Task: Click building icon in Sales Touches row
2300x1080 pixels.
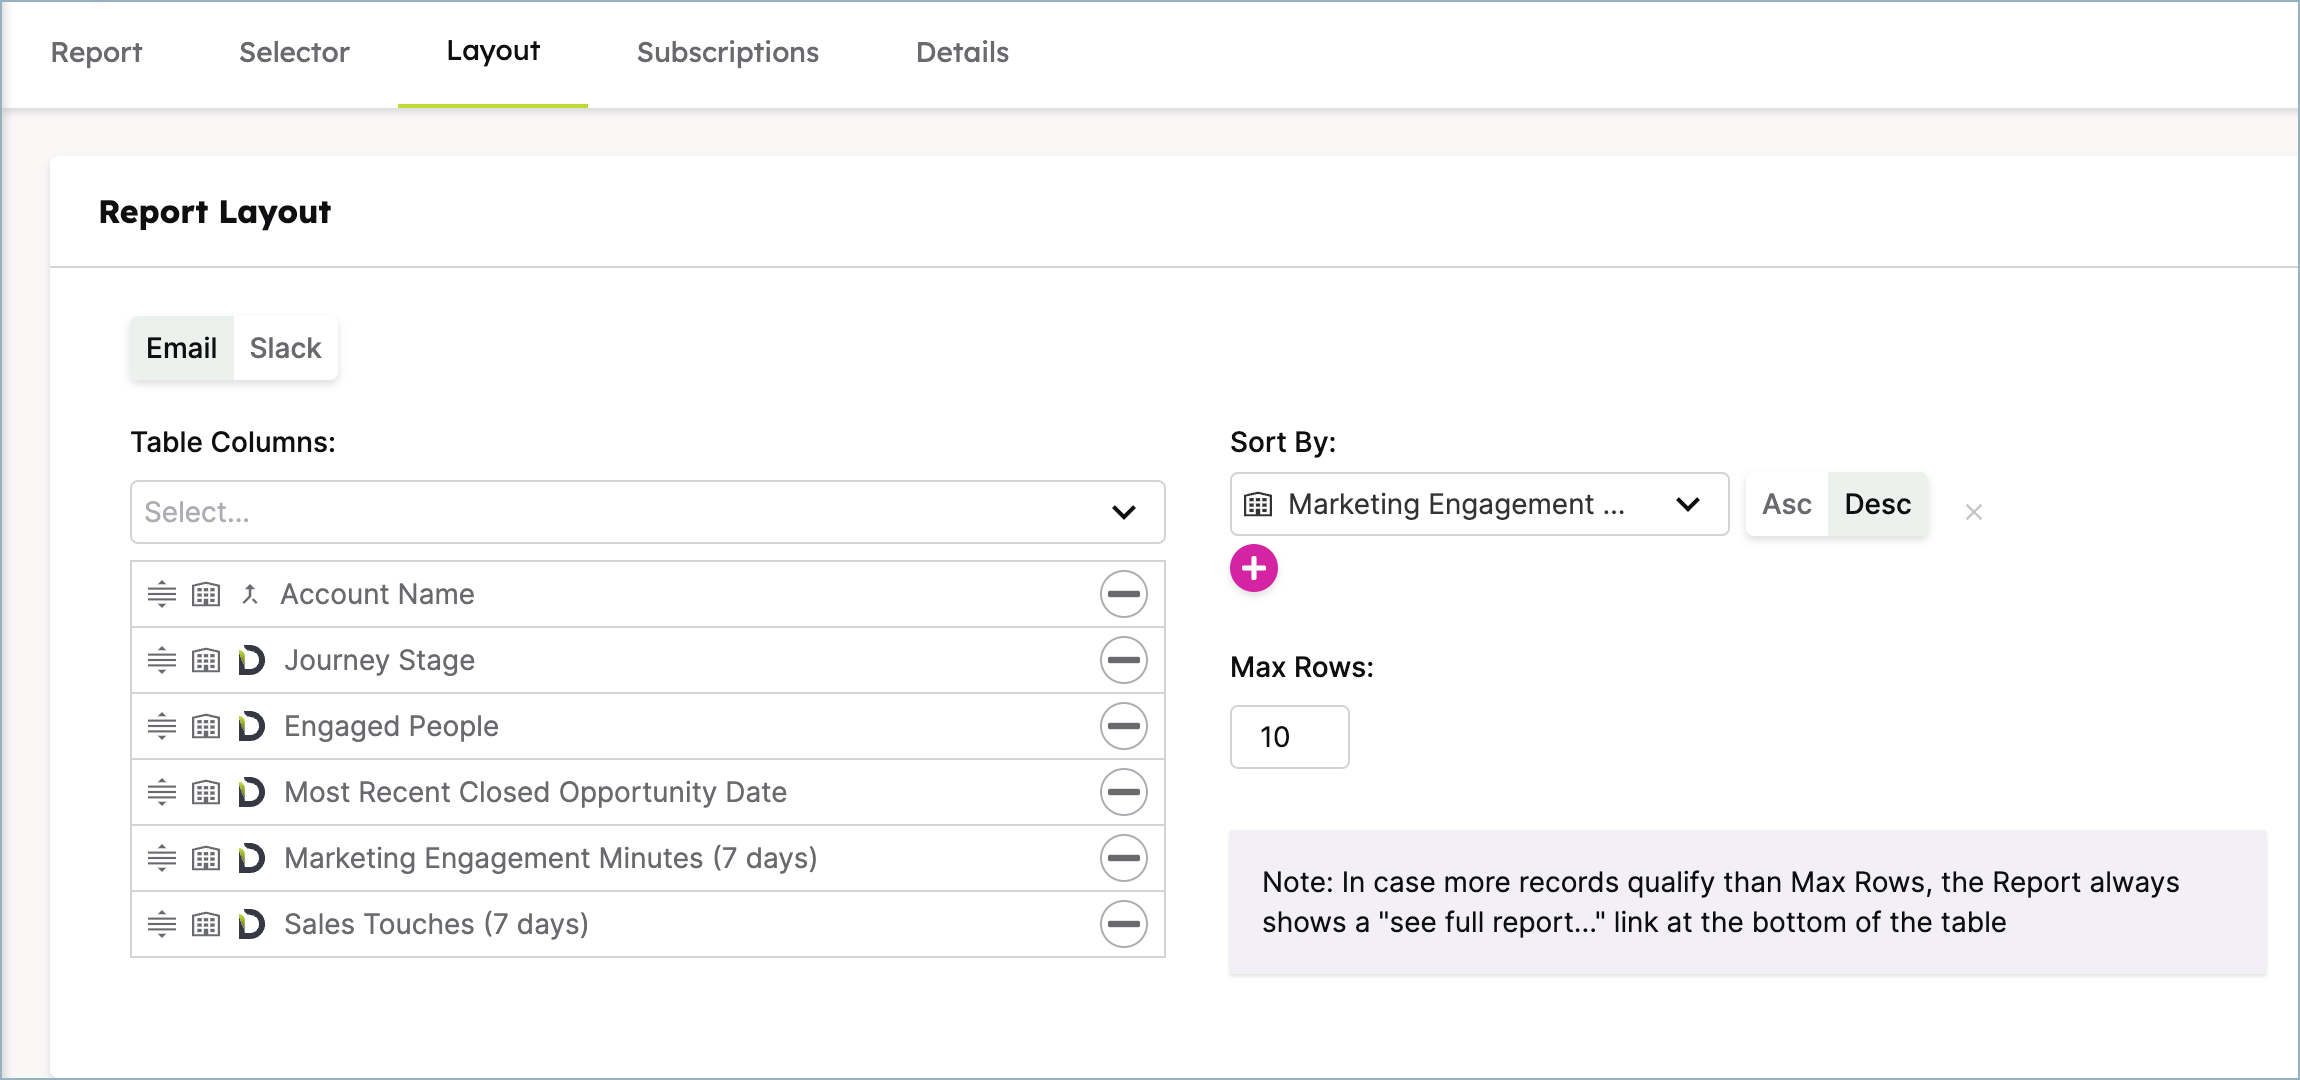Action: pos(206,924)
